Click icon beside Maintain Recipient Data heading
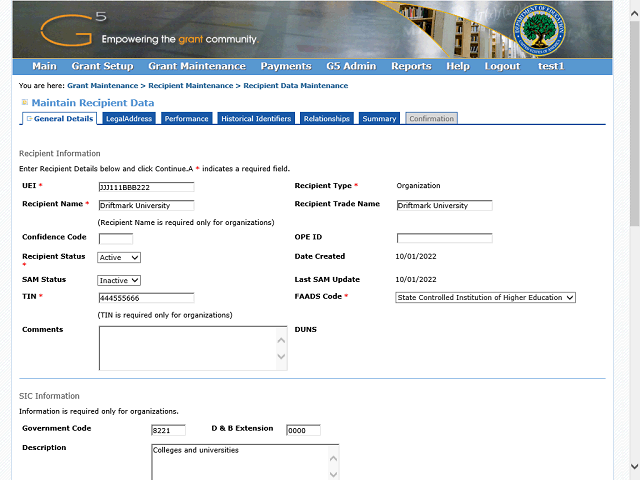640x480 pixels. click(x=25, y=102)
